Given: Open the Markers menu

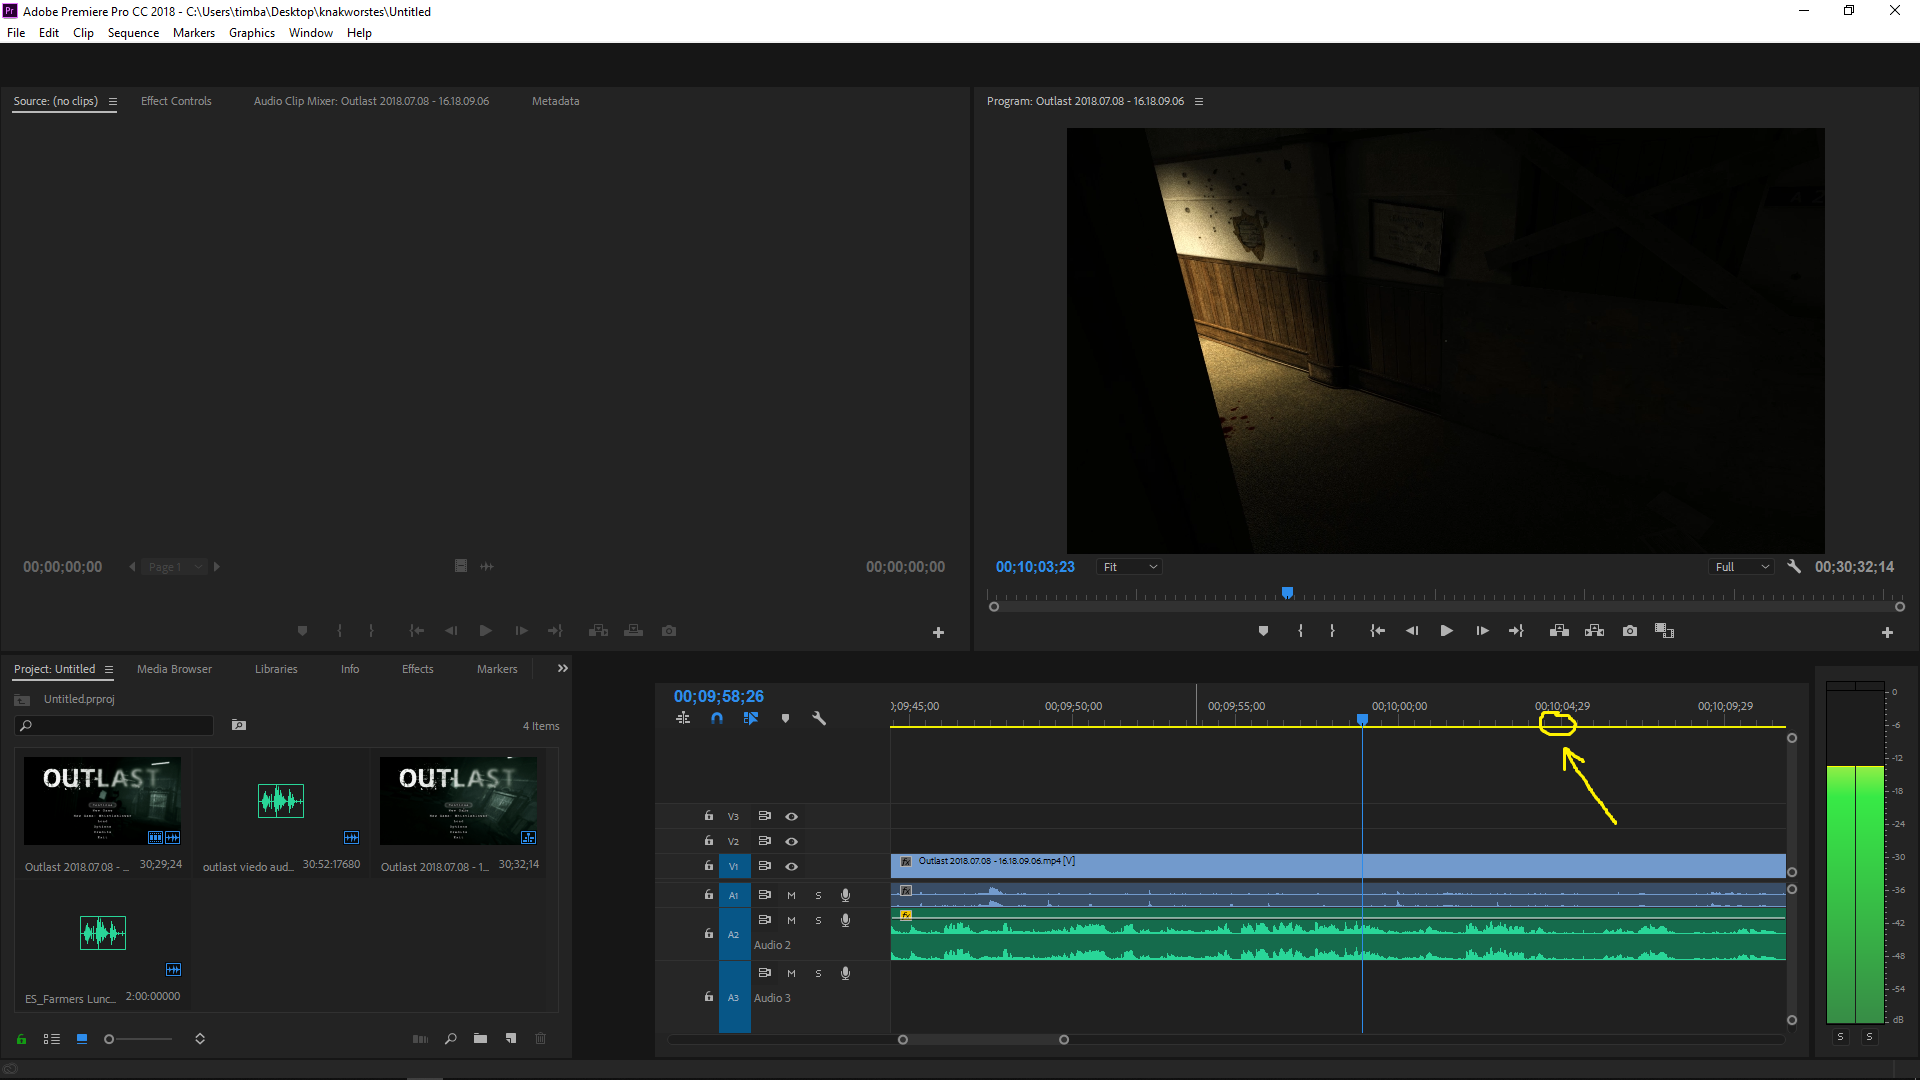Looking at the screenshot, I should 193,33.
